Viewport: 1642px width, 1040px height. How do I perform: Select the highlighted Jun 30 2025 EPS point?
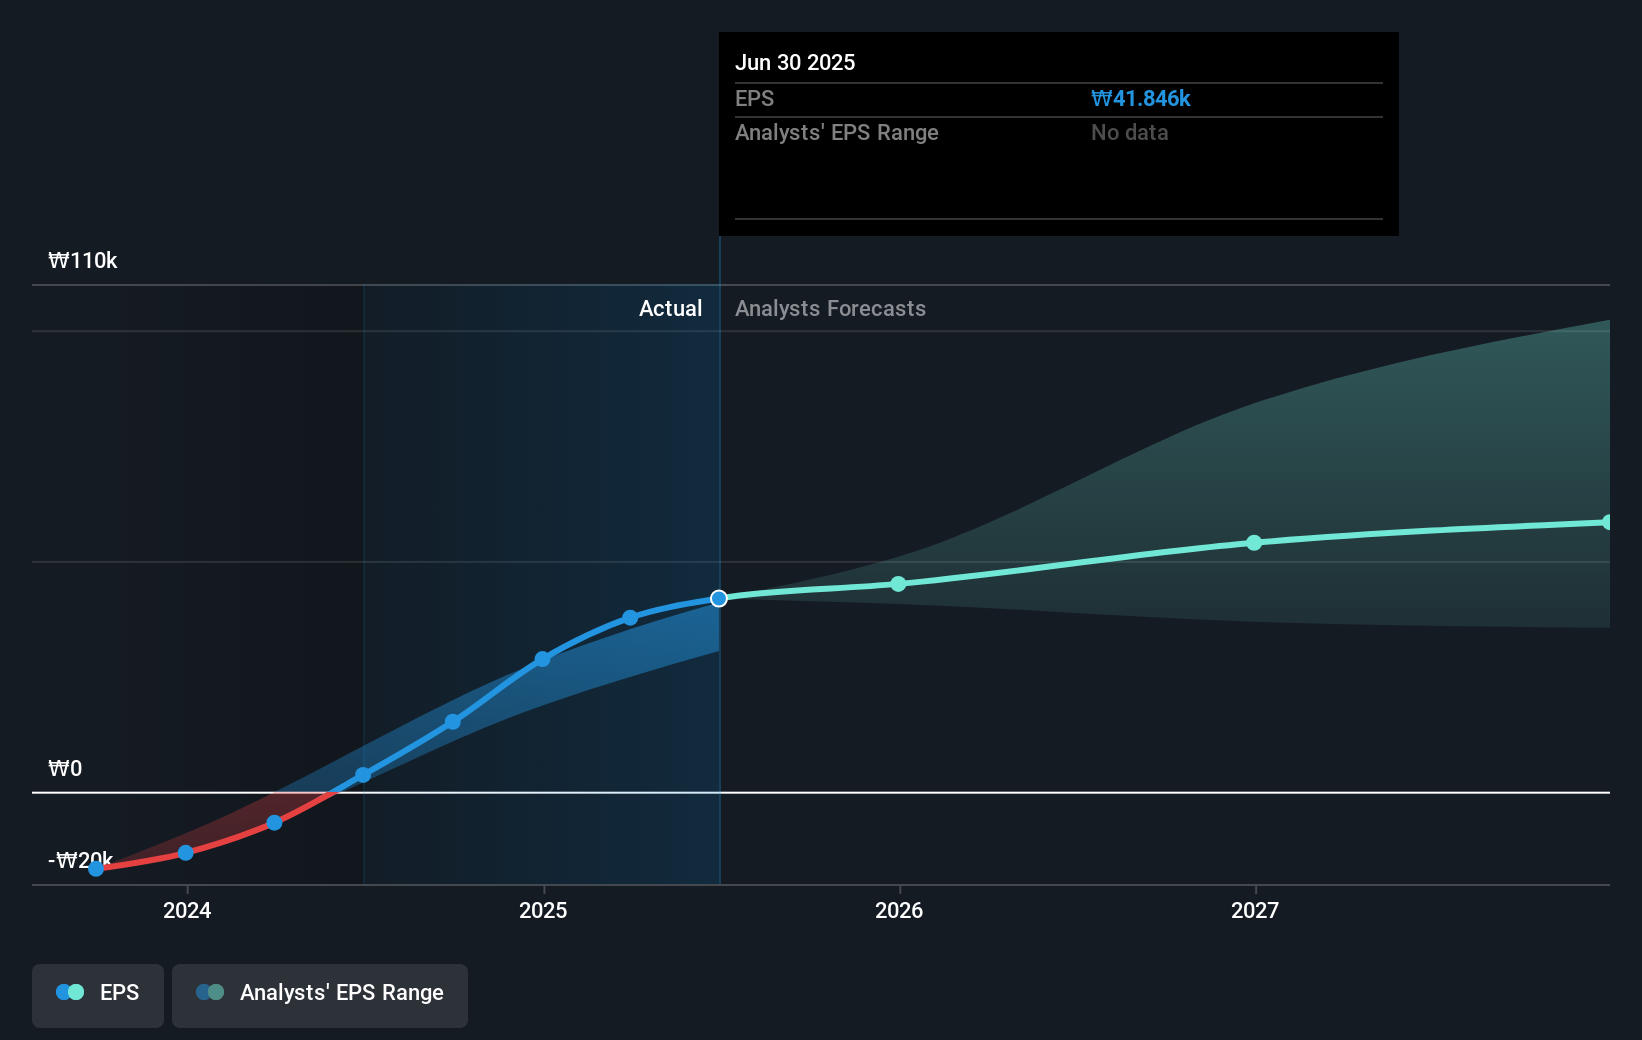point(719,598)
